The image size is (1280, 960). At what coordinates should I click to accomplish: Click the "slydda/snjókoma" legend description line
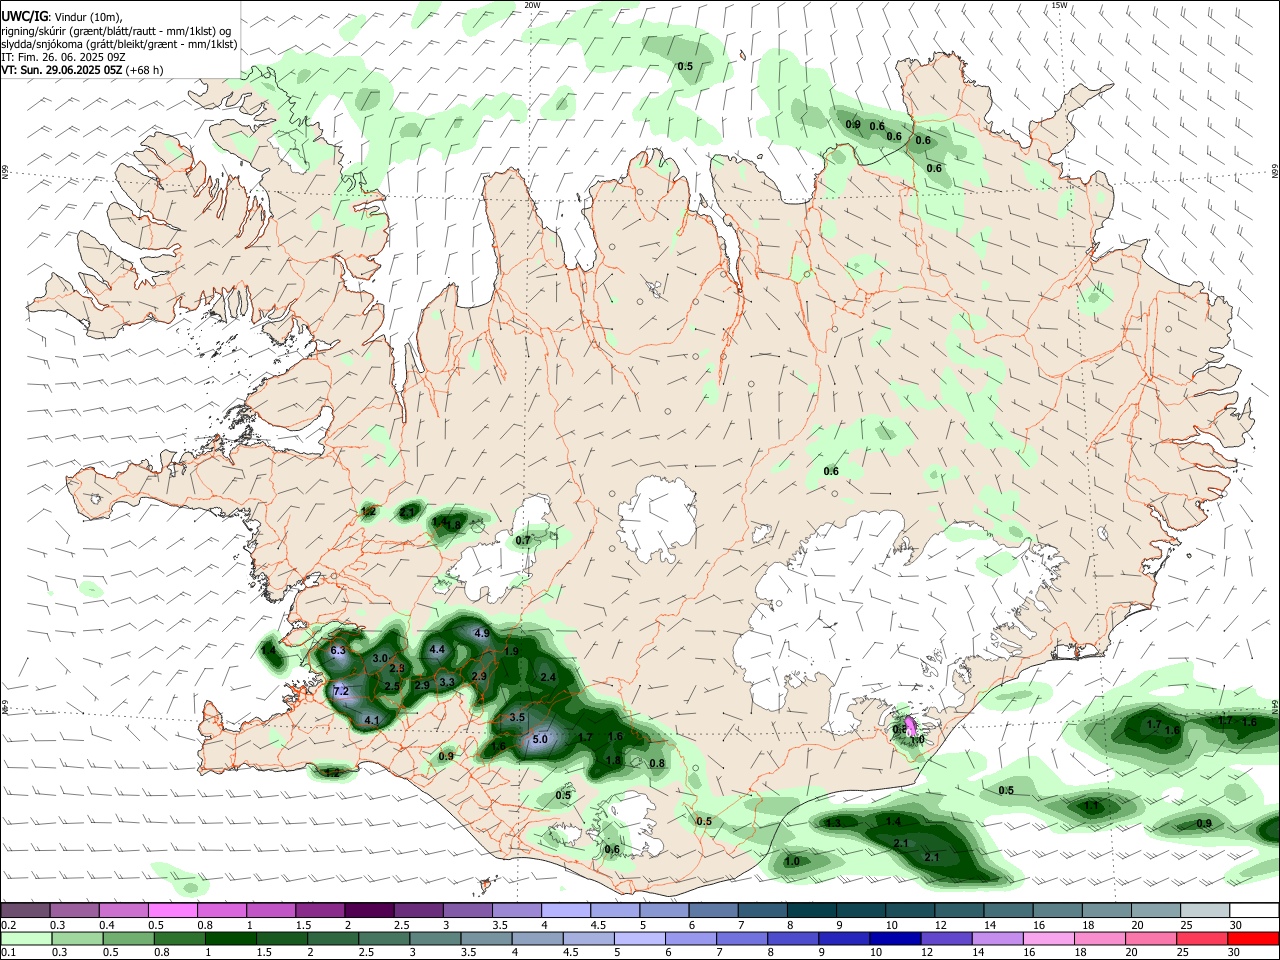tap(119, 44)
